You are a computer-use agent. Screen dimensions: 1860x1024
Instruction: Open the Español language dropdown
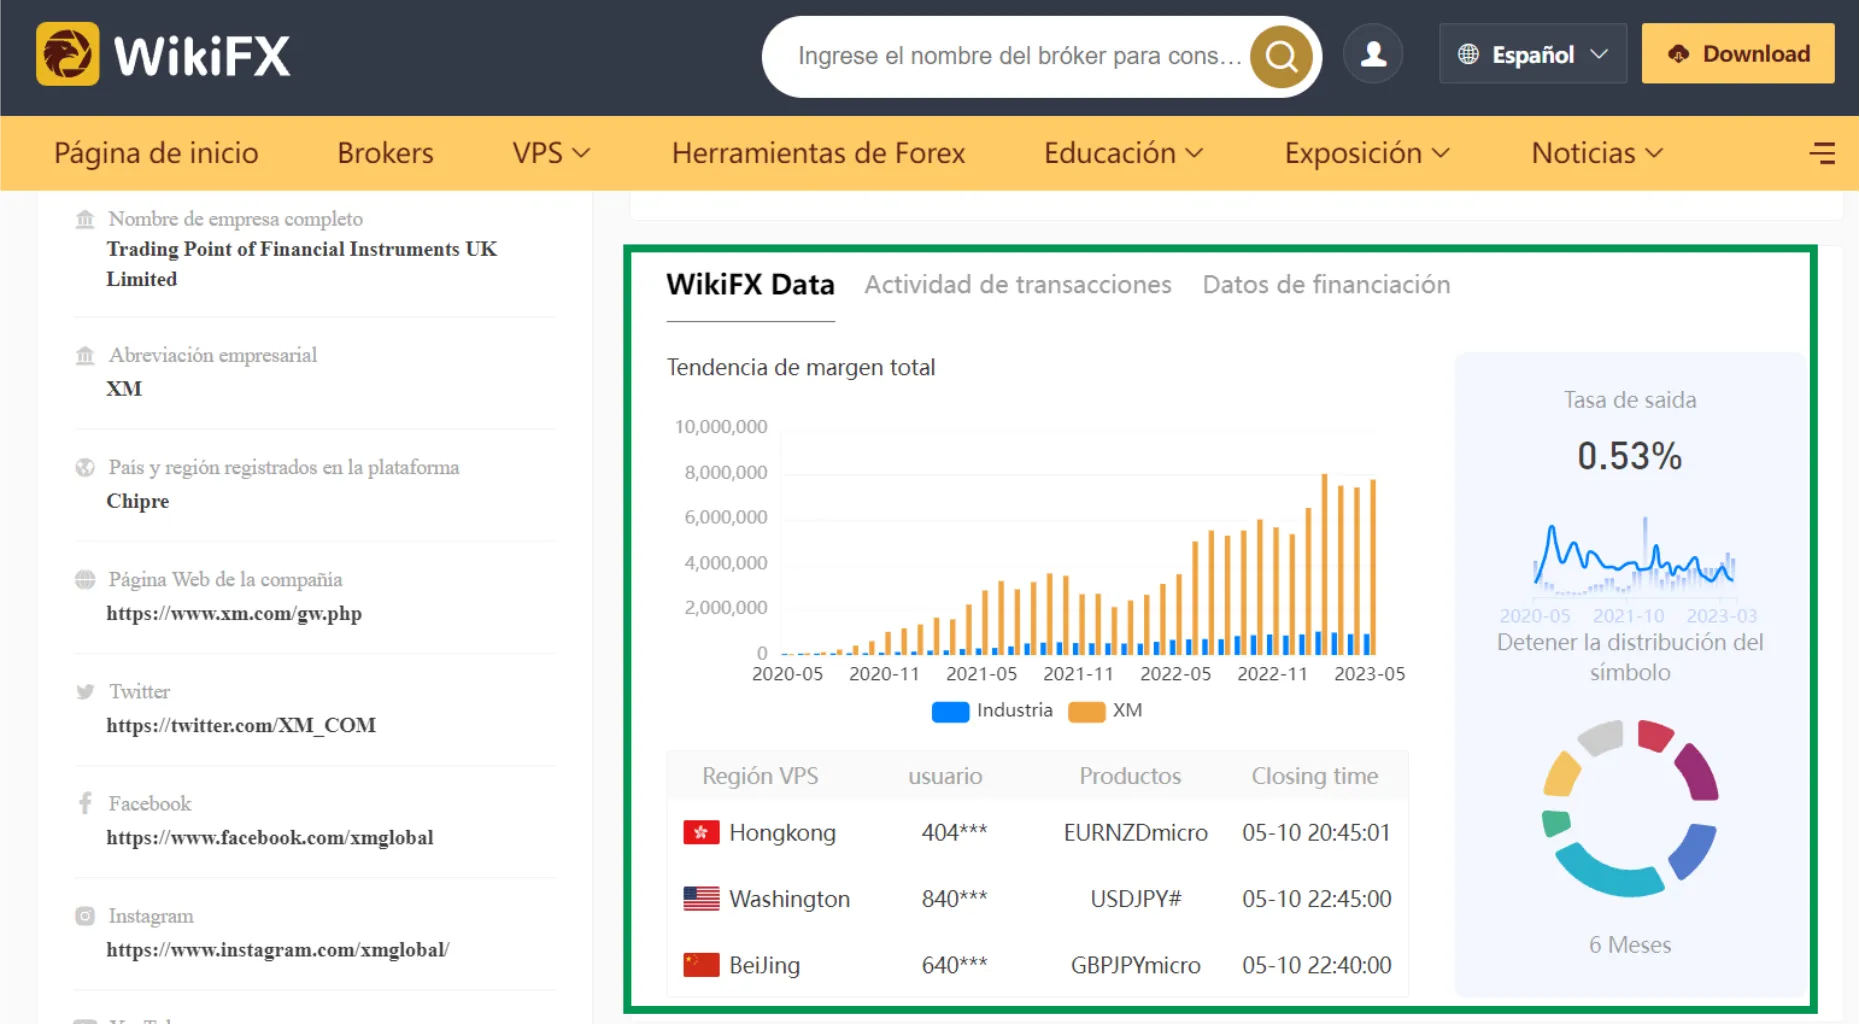1533,54
